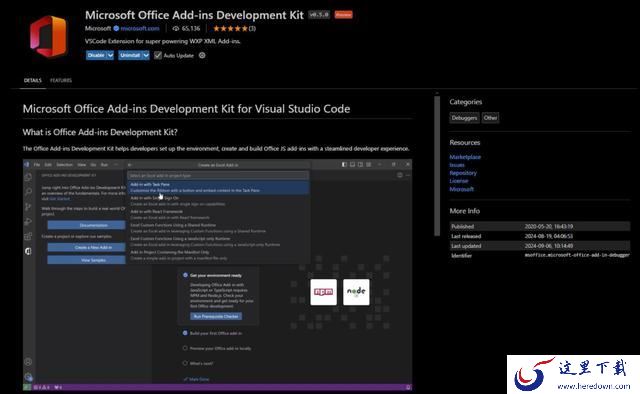Select the 'What's next?' step circle

[x=185, y=363]
